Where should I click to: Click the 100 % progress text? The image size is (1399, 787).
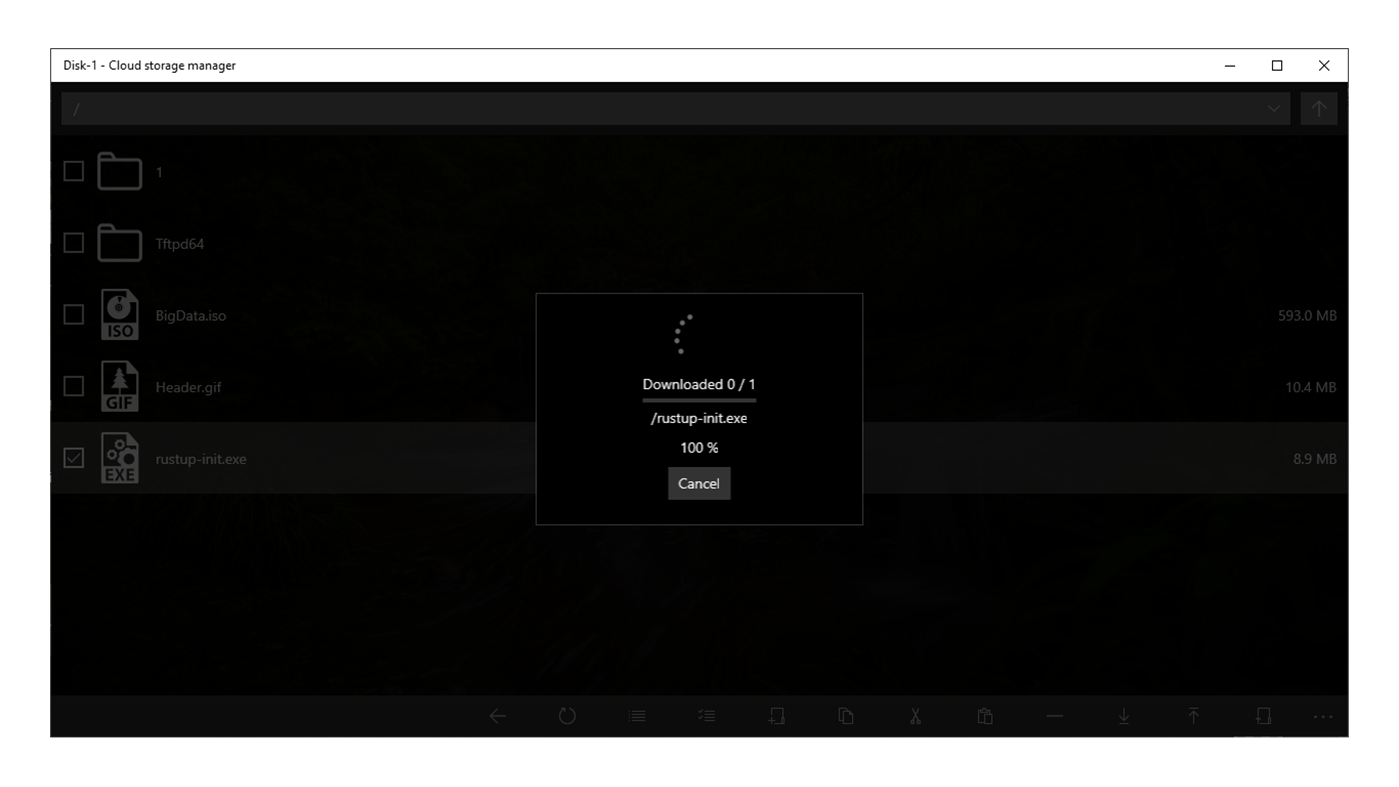(x=699, y=448)
